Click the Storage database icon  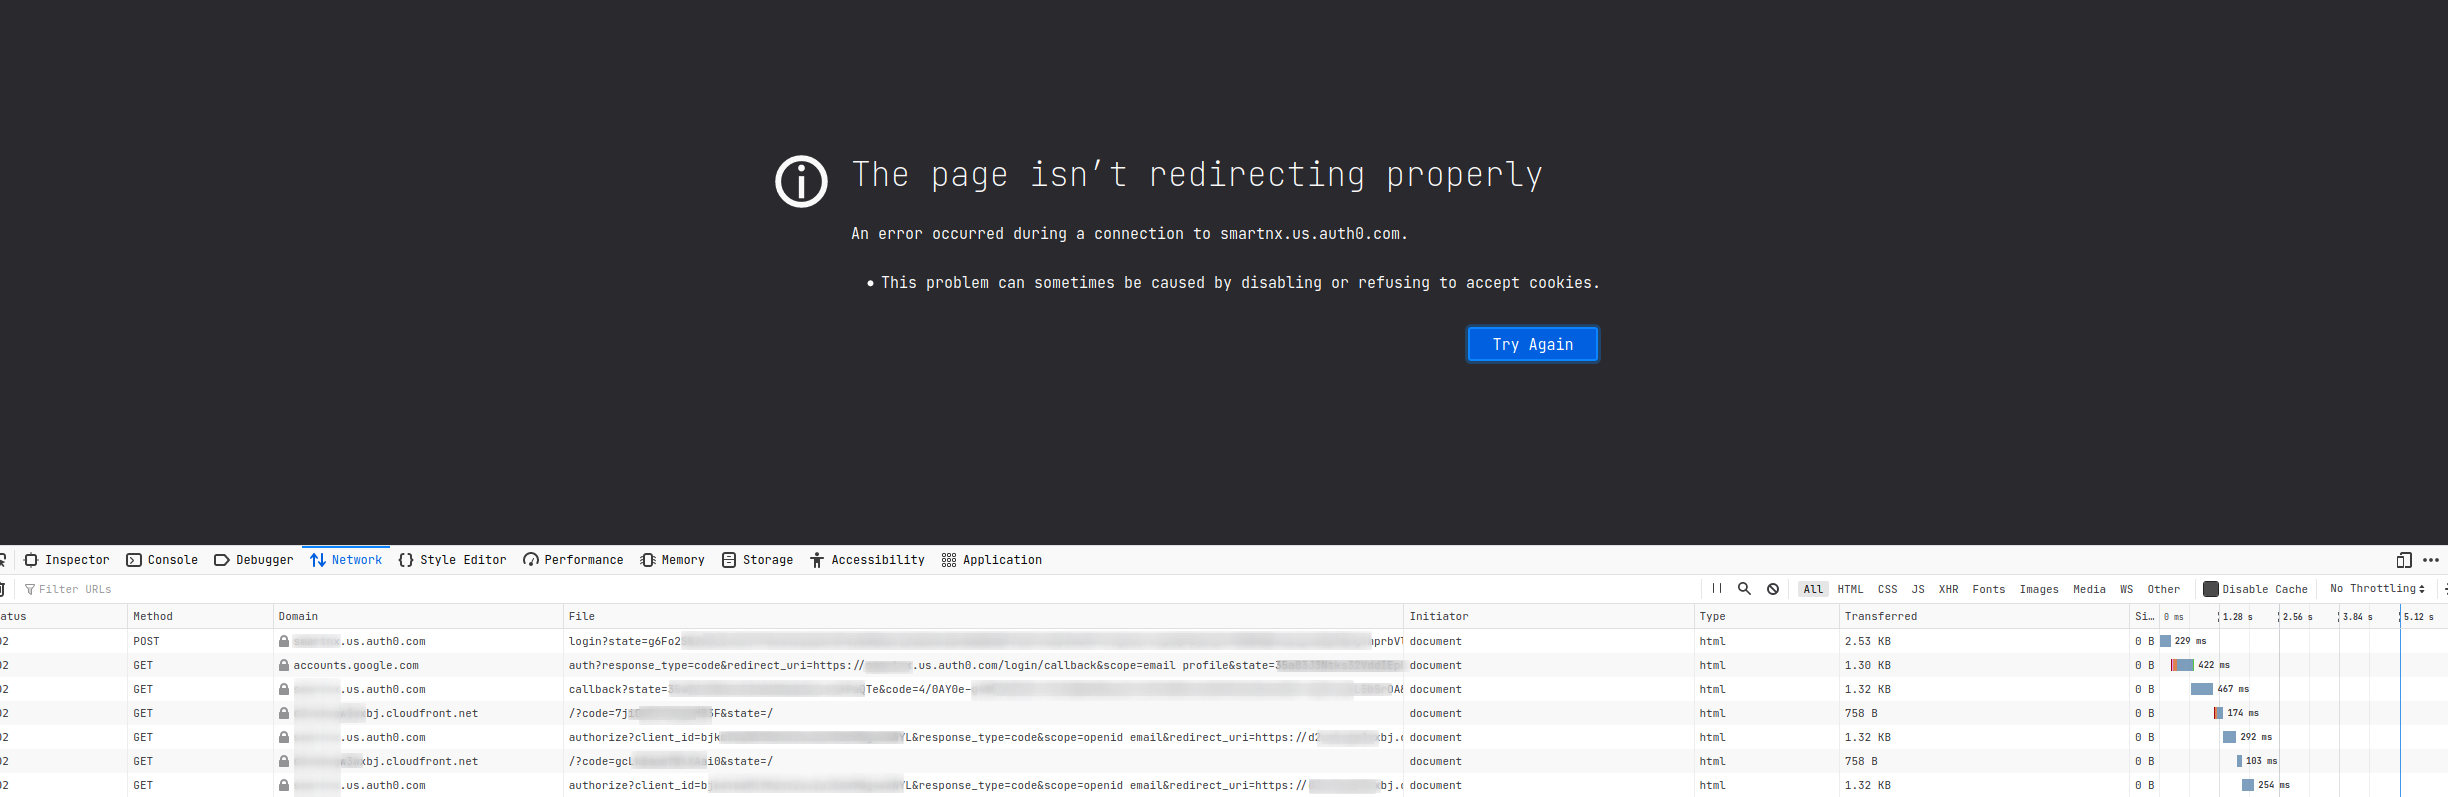click(x=729, y=560)
